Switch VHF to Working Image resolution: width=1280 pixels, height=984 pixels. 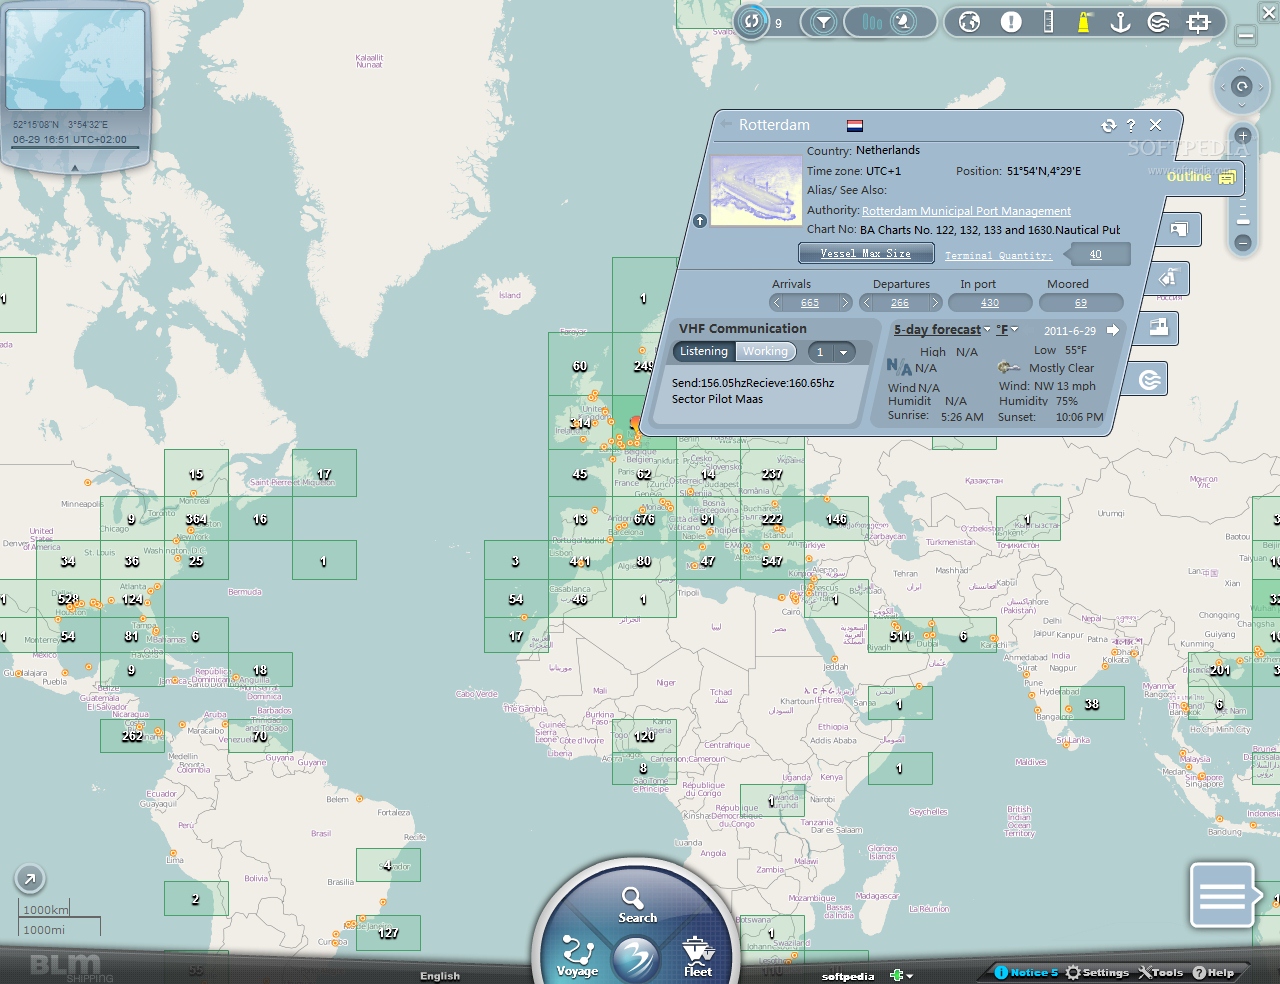point(765,352)
